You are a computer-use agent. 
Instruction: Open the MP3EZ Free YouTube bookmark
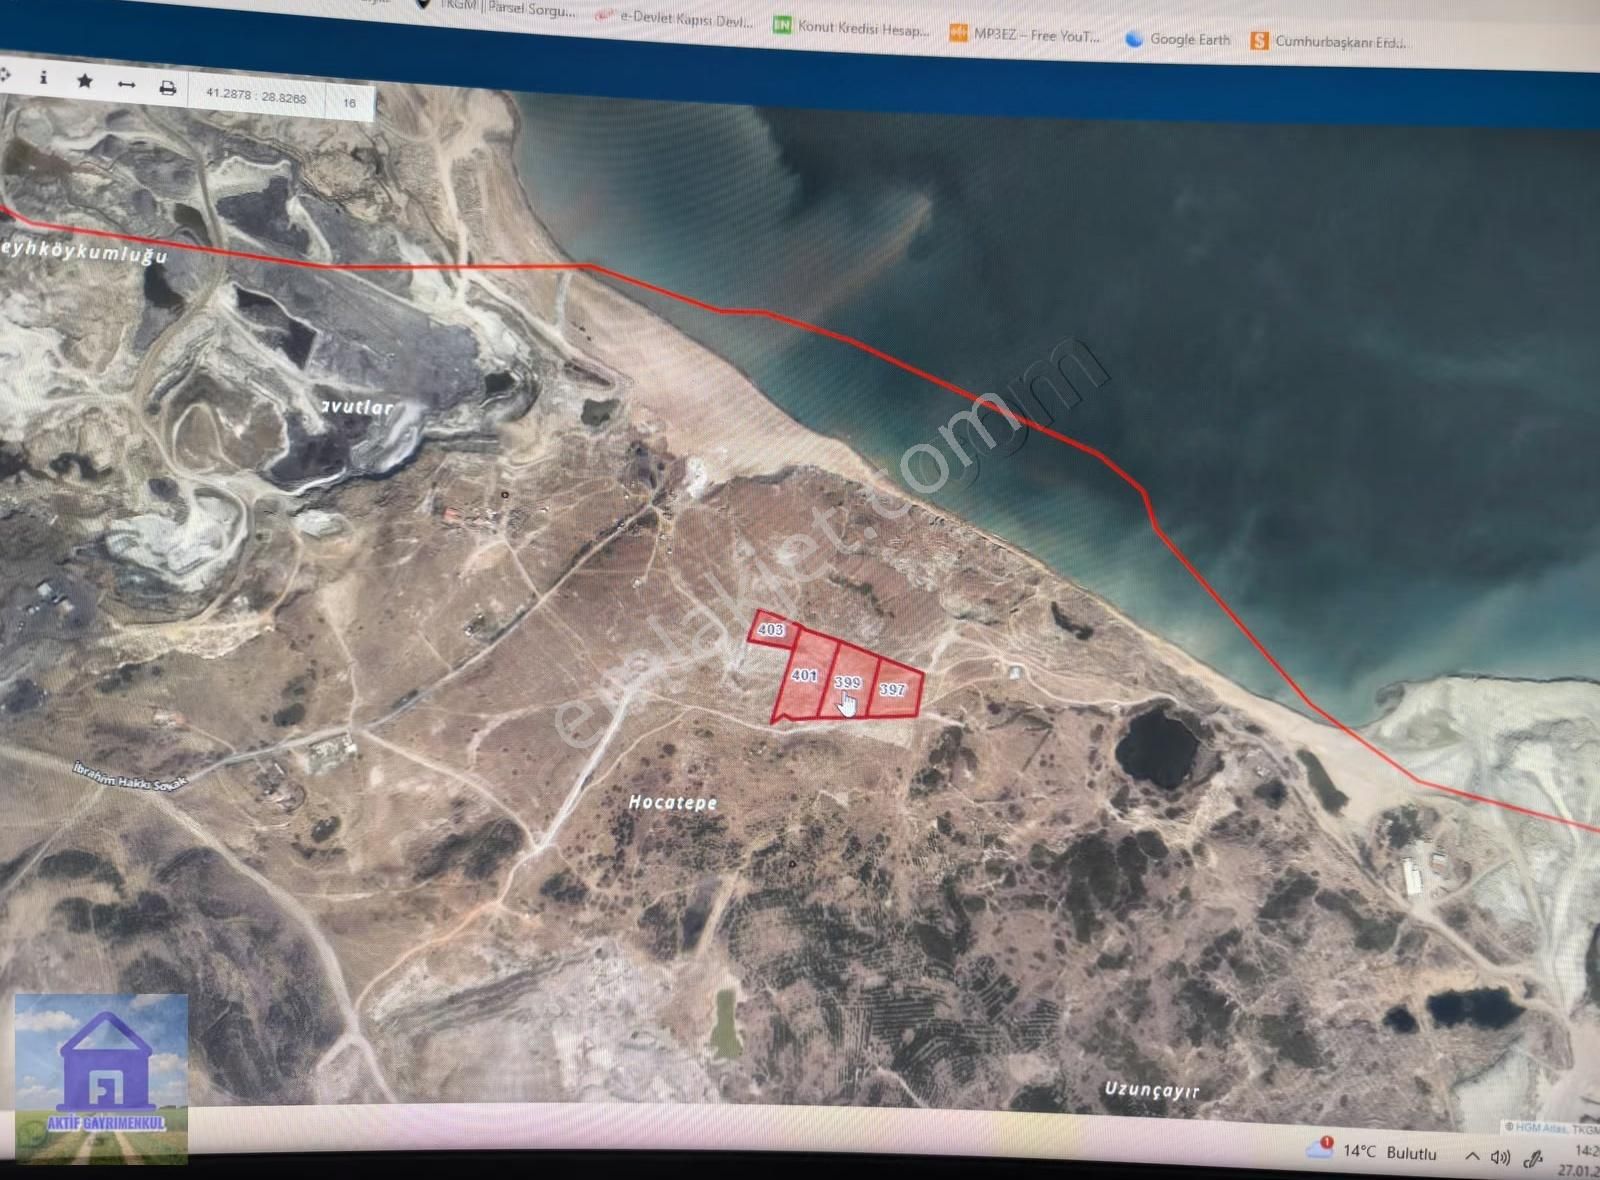tap(1025, 35)
